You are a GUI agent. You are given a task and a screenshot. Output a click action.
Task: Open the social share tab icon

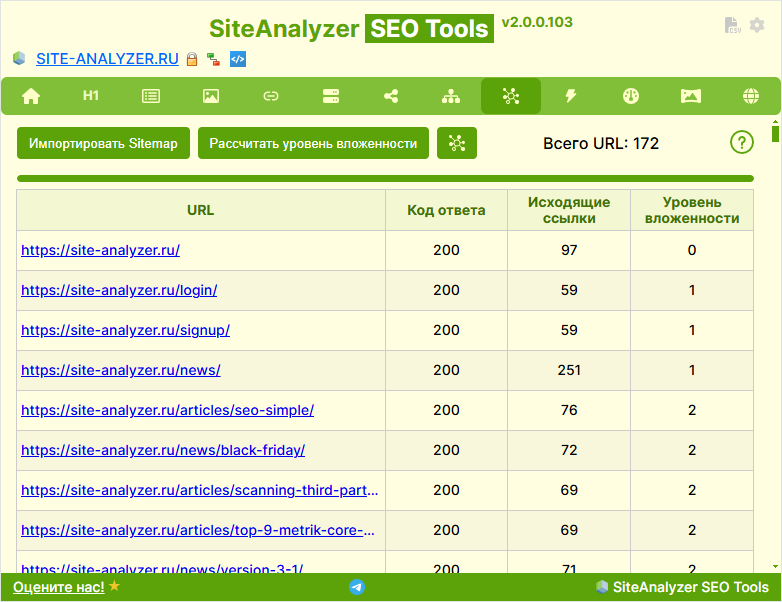pos(391,96)
